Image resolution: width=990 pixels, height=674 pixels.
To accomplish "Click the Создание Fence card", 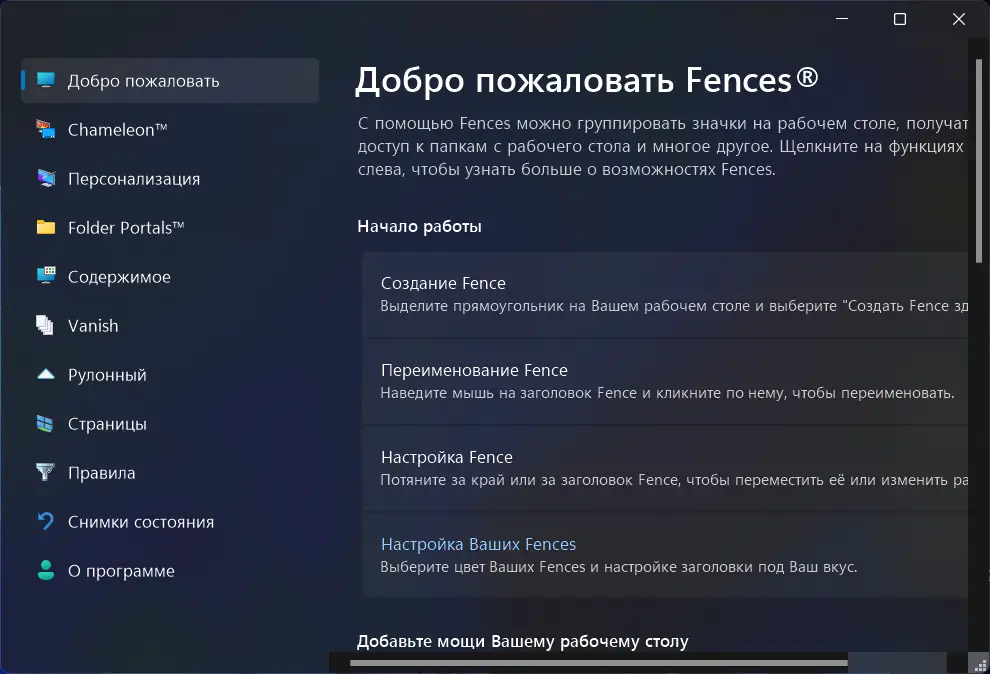I will (665, 294).
